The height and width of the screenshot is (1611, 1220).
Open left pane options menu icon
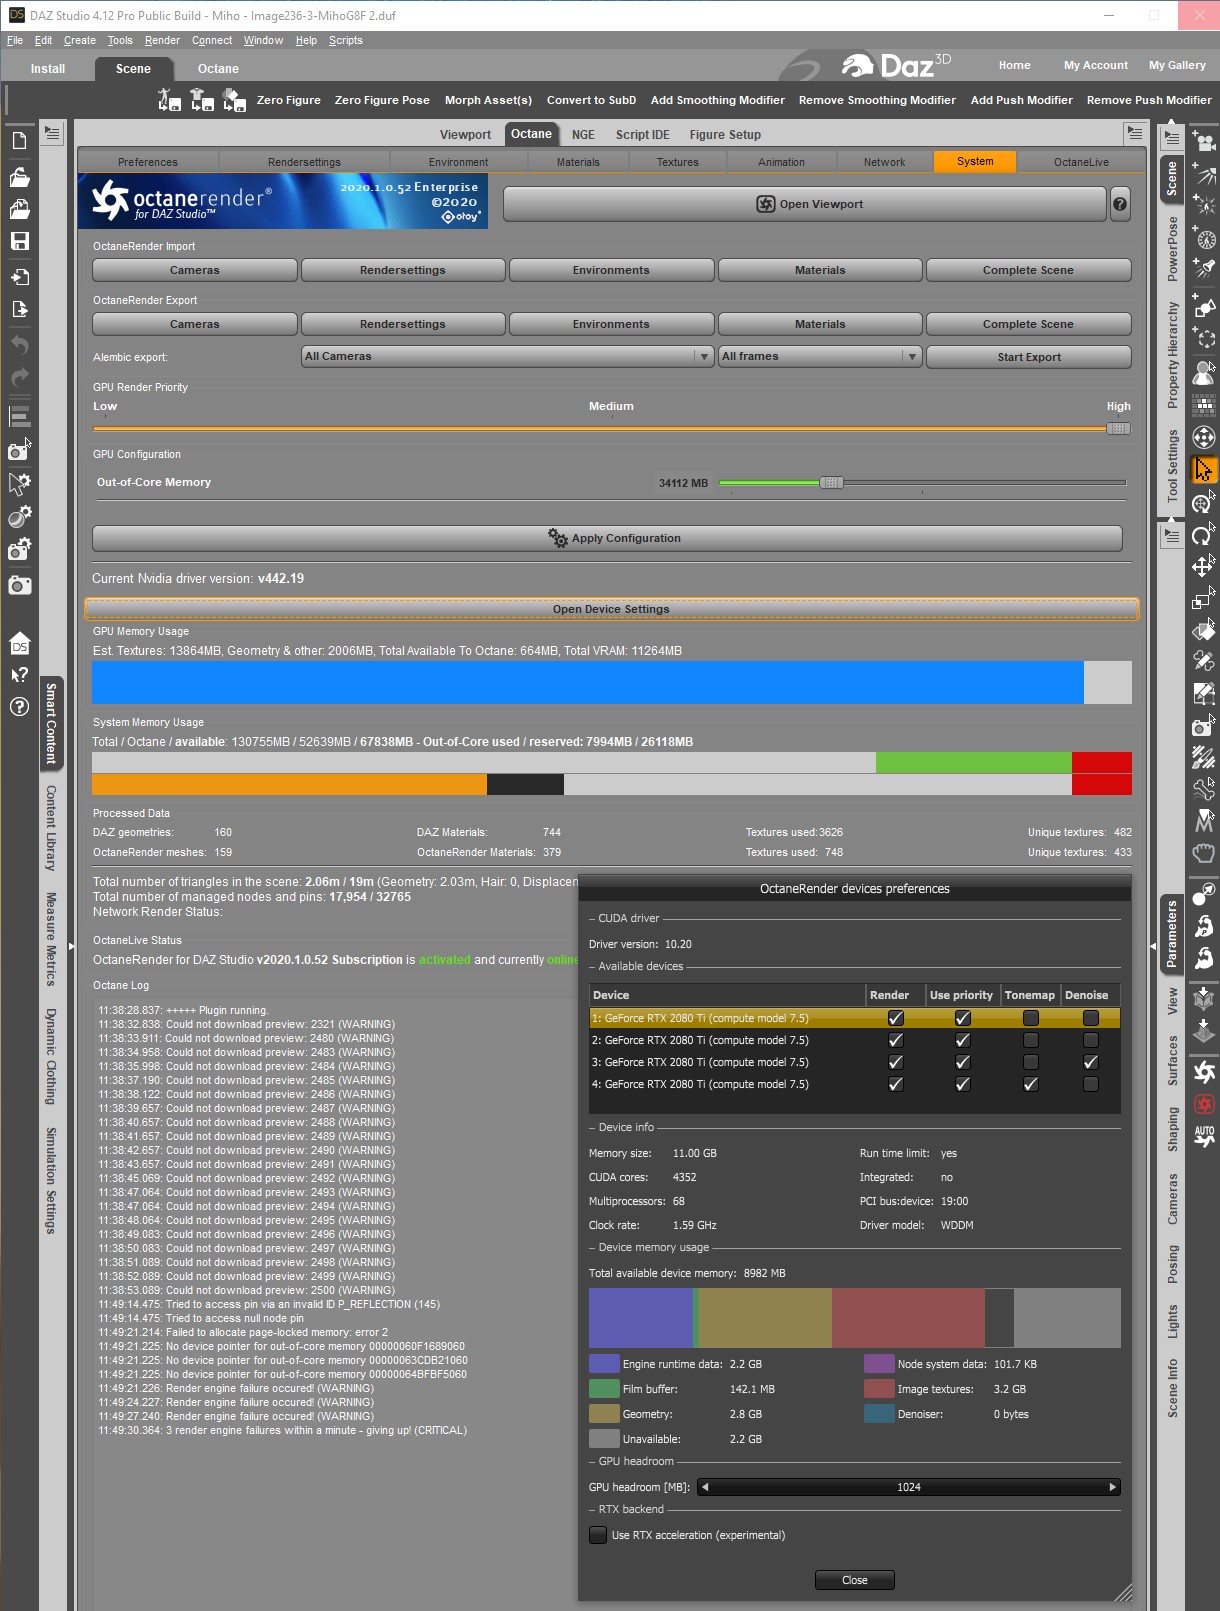click(52, 133)
